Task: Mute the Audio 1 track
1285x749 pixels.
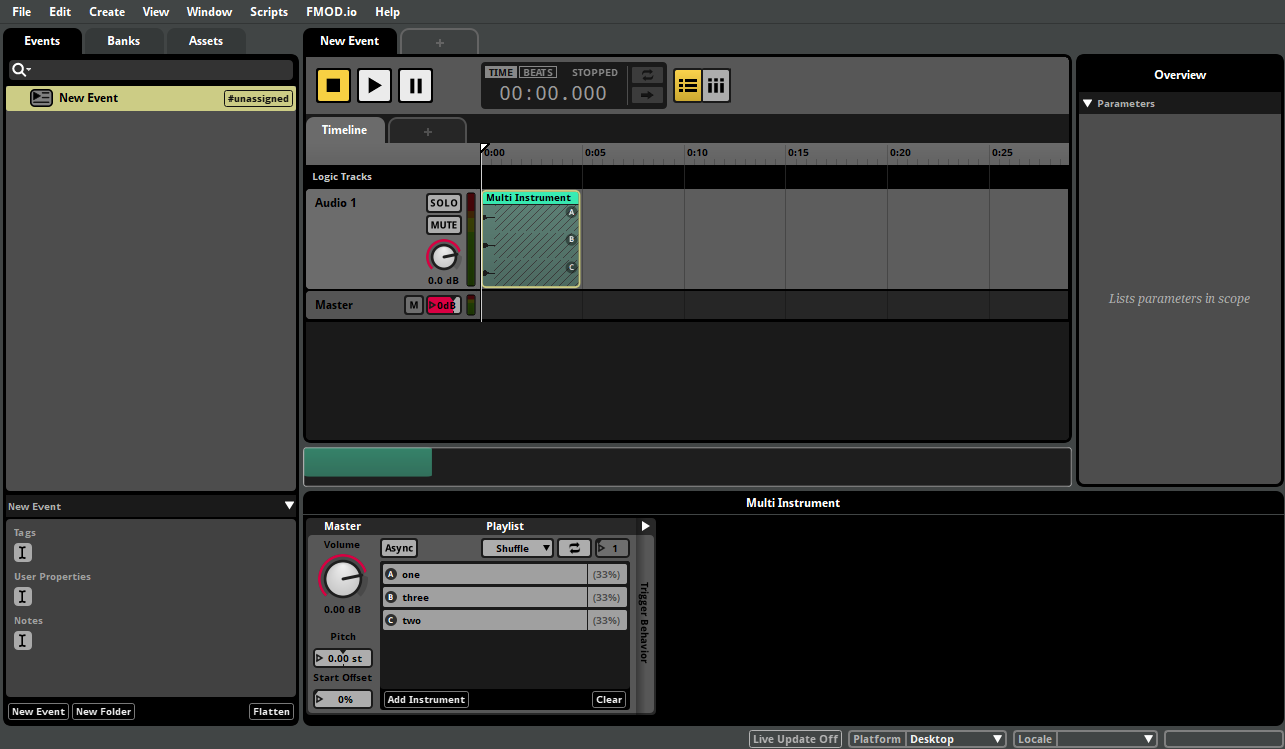Action: point(443,225)
